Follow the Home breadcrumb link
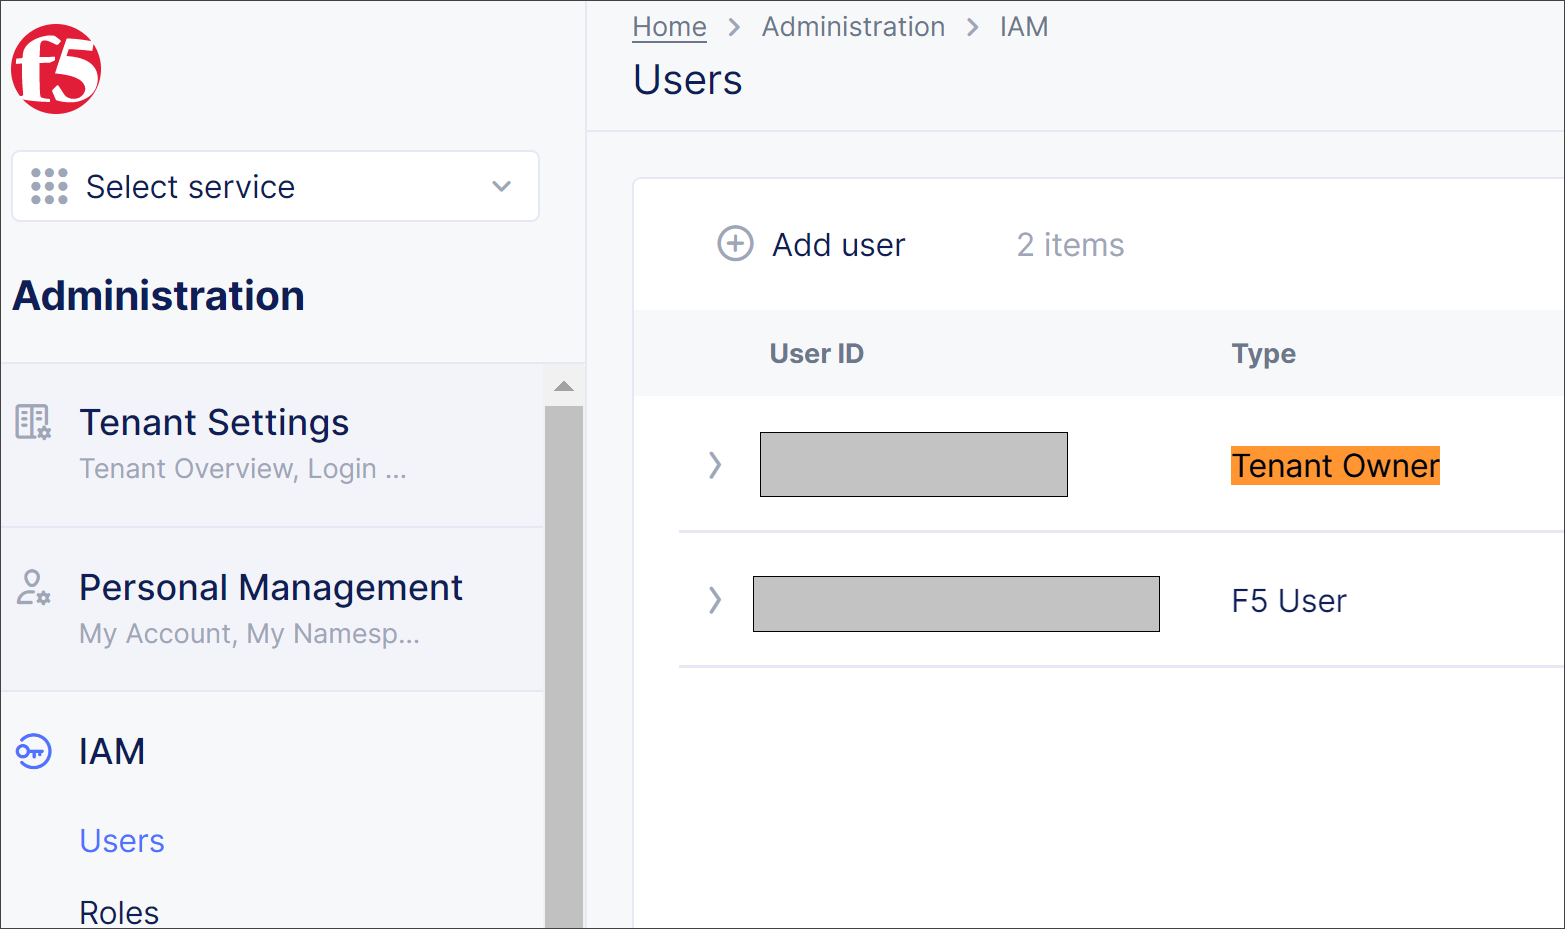 click(x=669, y=27)
